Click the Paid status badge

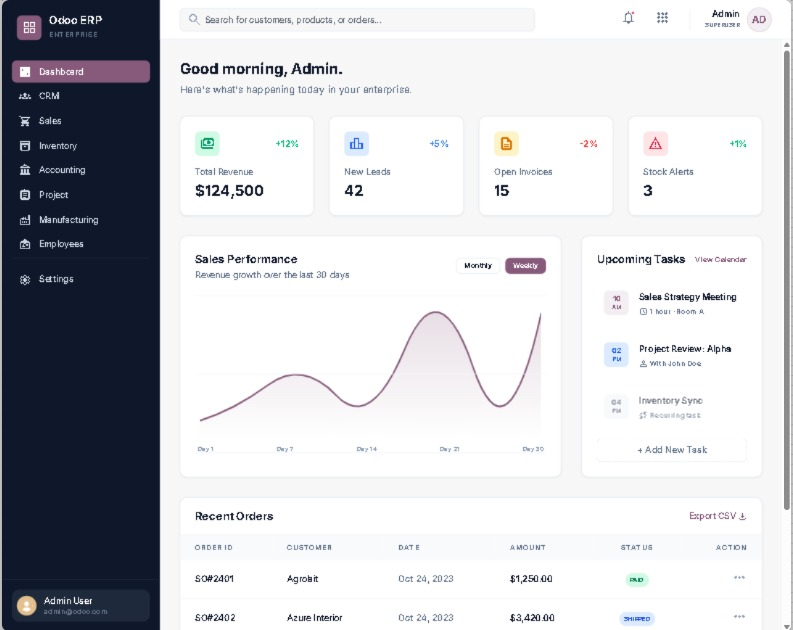(x=636, y=579)
